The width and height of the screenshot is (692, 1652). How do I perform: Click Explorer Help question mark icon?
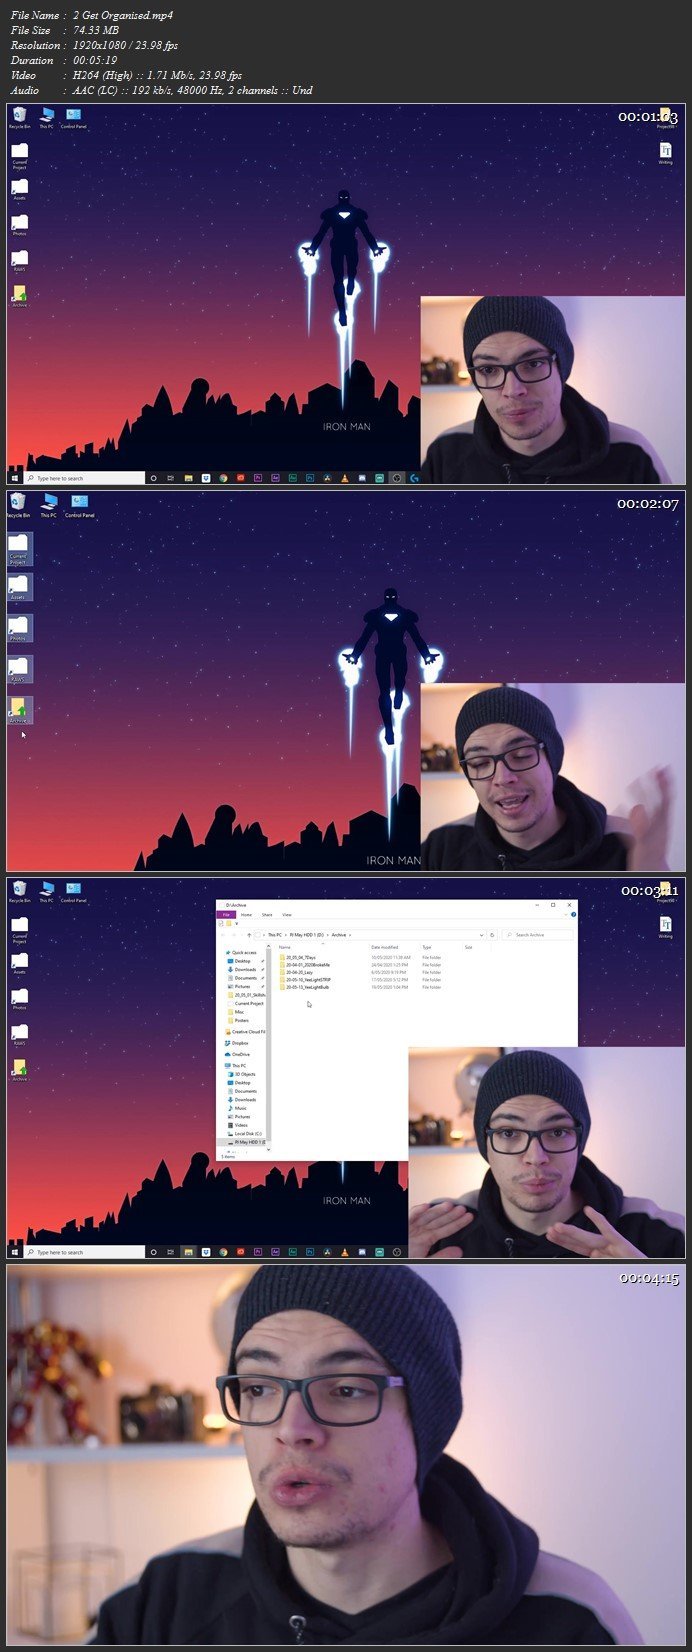point(573,915)
